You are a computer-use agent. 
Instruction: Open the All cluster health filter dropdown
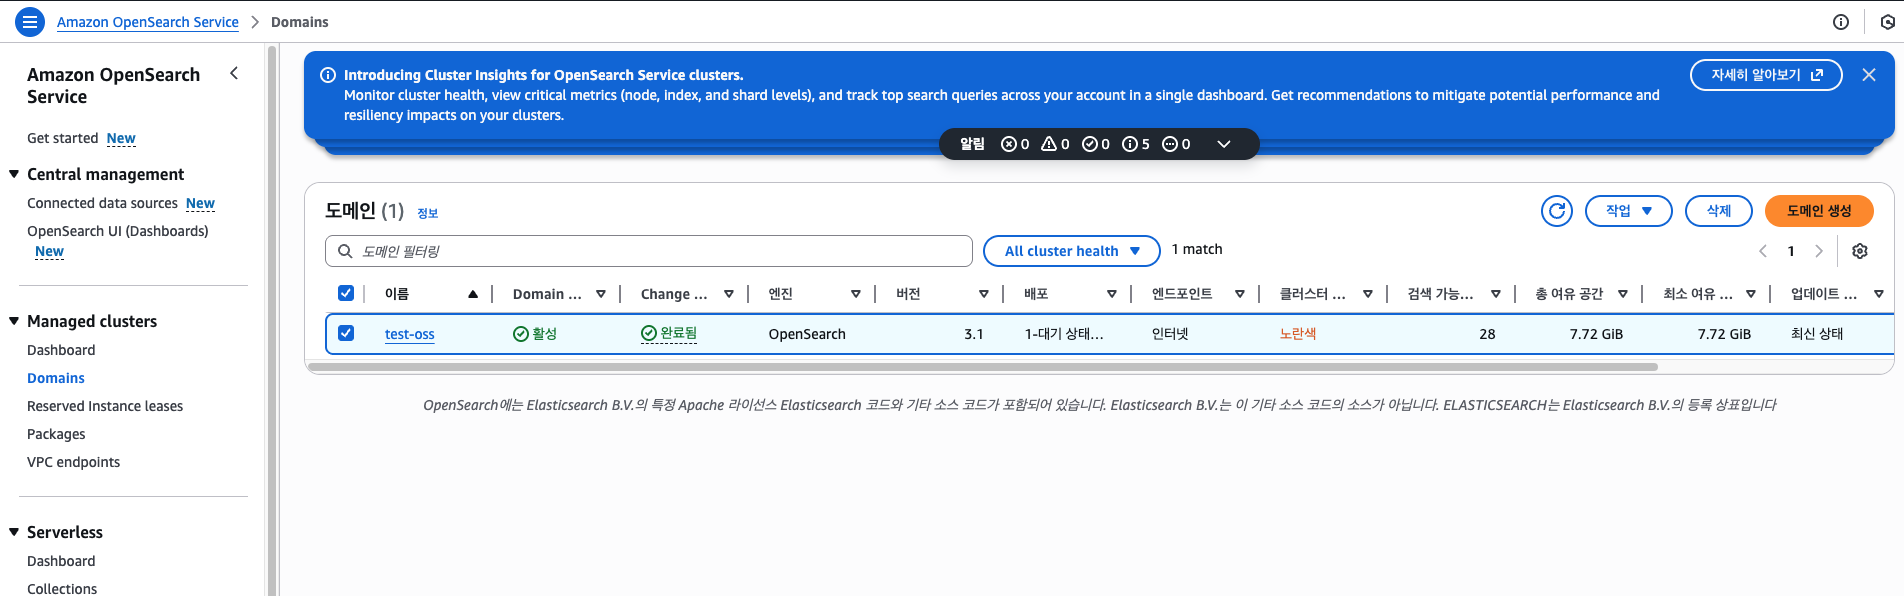point(1071,251)
